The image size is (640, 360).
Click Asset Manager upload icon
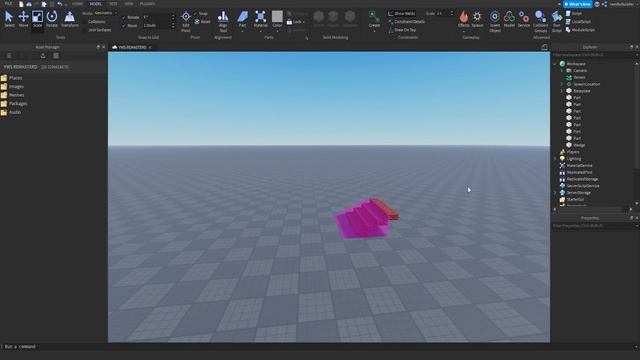click(x=43, y=56)
